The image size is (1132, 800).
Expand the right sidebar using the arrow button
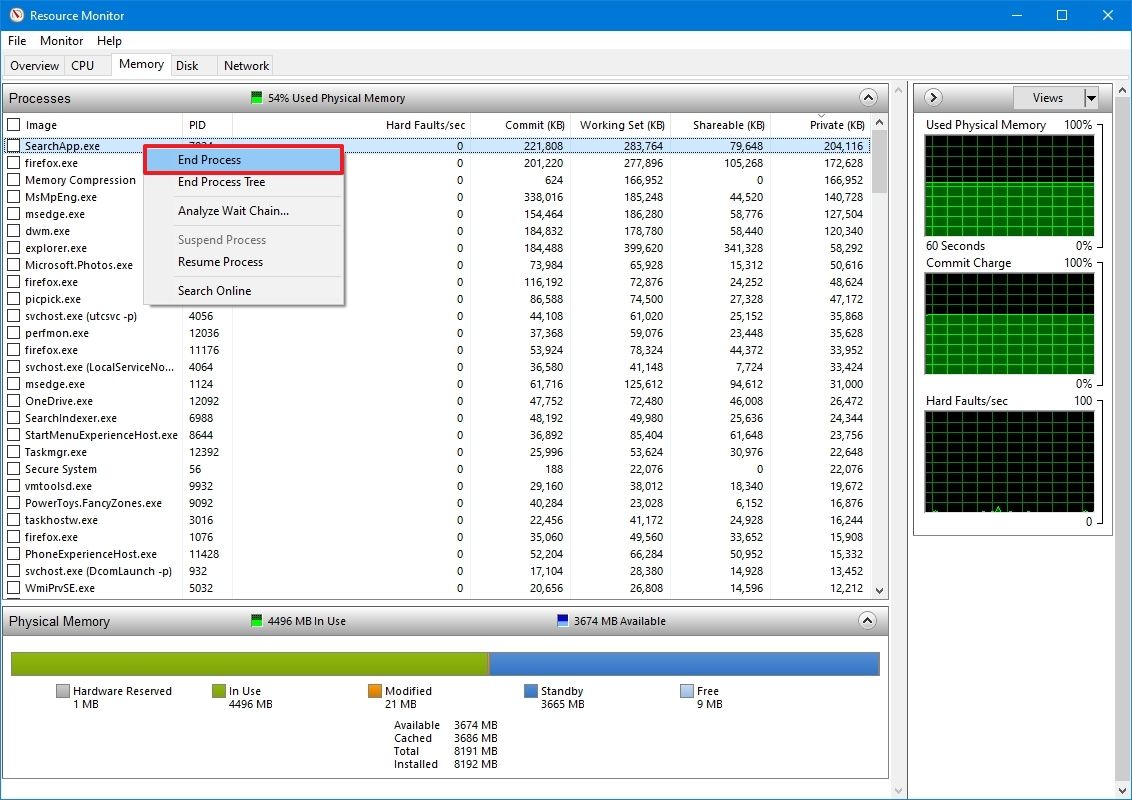(931, 97)
